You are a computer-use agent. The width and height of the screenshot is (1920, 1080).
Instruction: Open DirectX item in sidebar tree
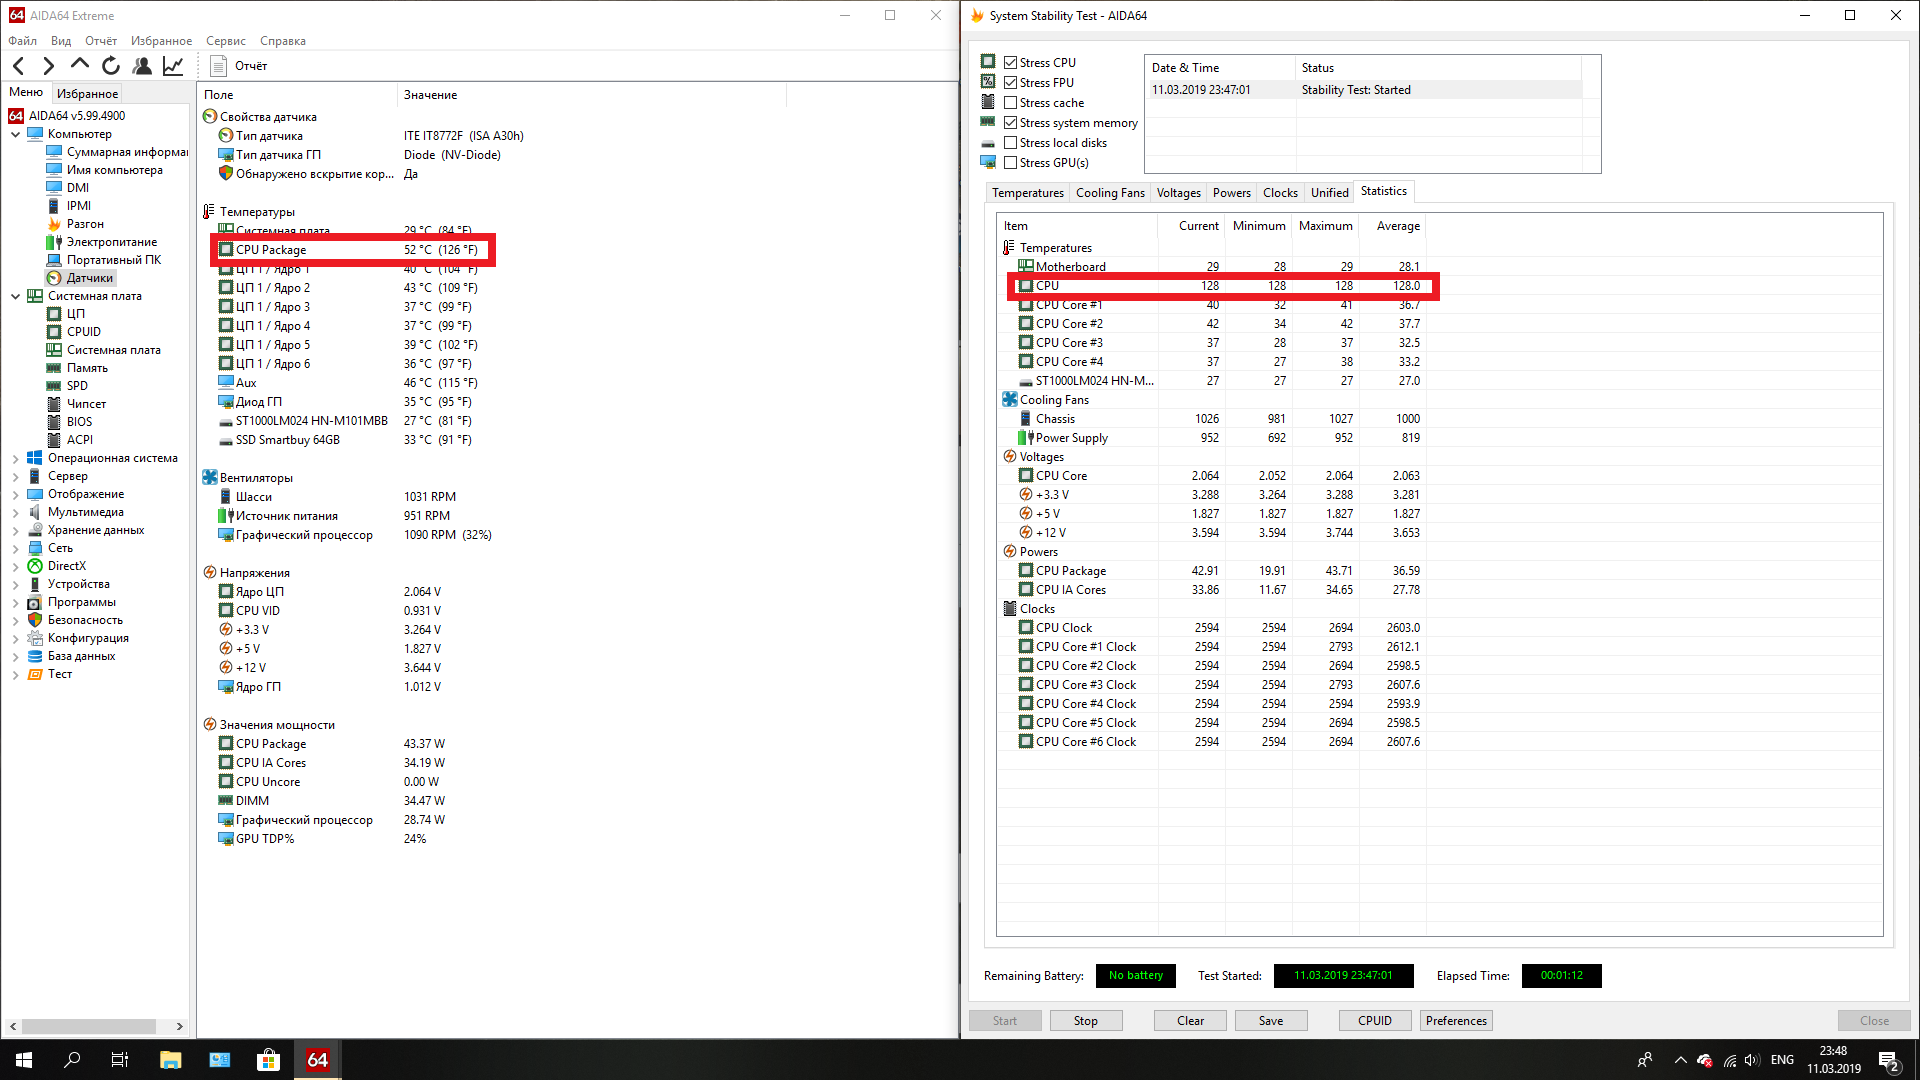(x=66, y=566)
